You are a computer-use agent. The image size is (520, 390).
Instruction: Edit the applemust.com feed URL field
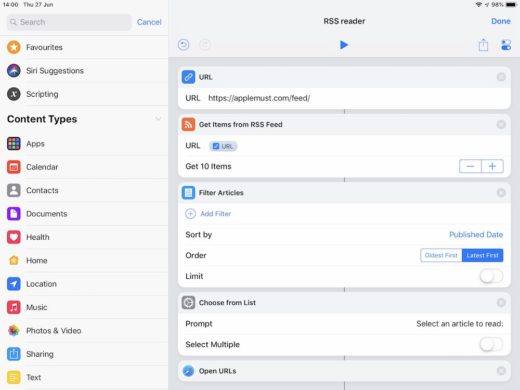(259, 98)
